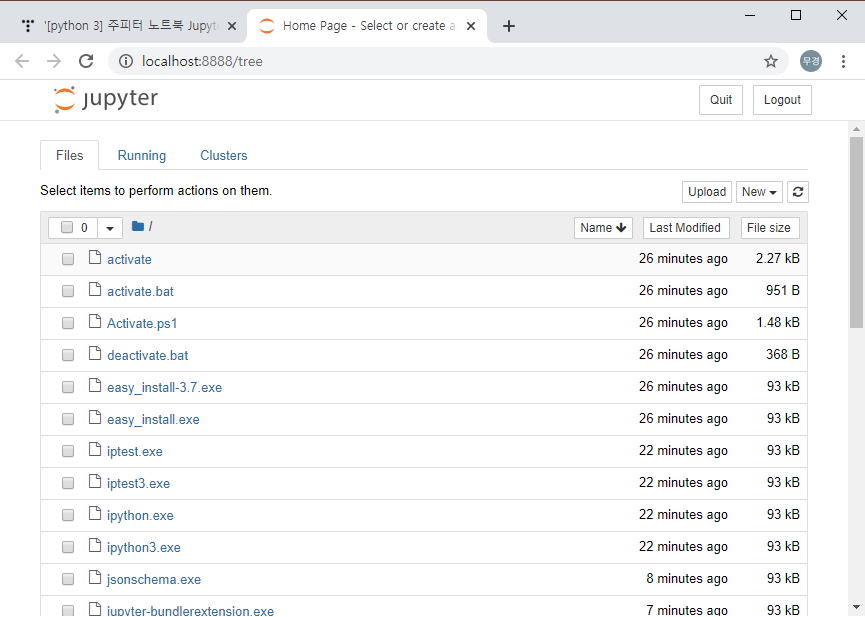Refresh the notebook file list
The width and height of the screenshot is (865, 617).
click(x=798, y=192)
